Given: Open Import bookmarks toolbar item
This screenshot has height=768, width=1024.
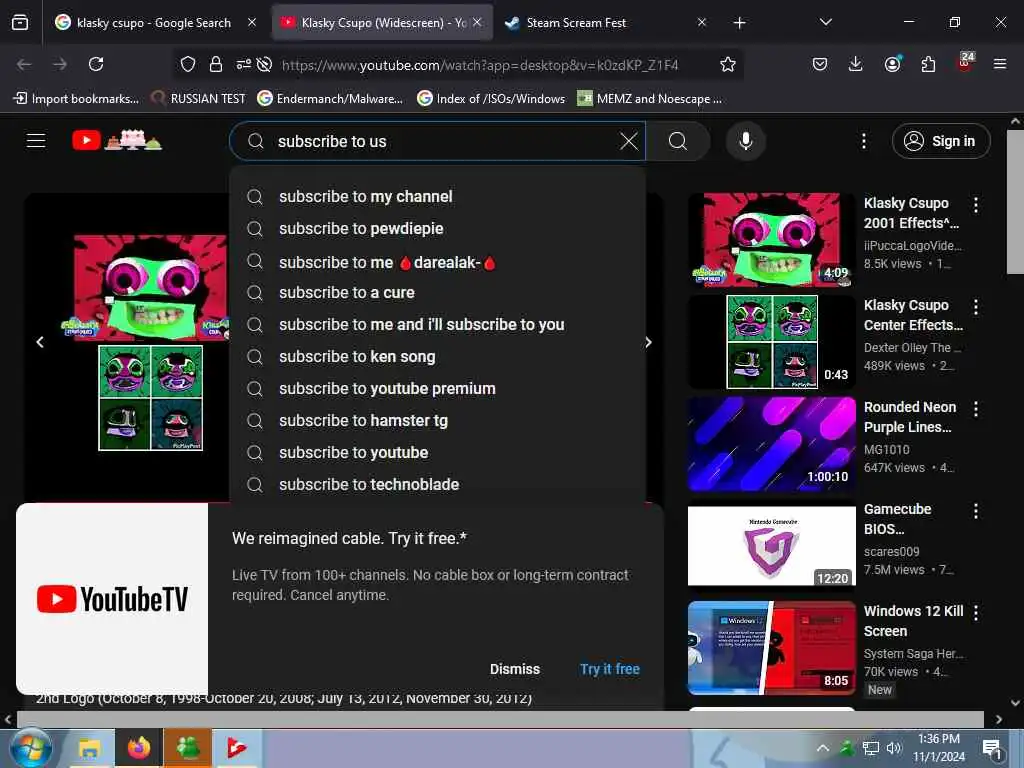Looking at the screenshot, I should 76,99.
